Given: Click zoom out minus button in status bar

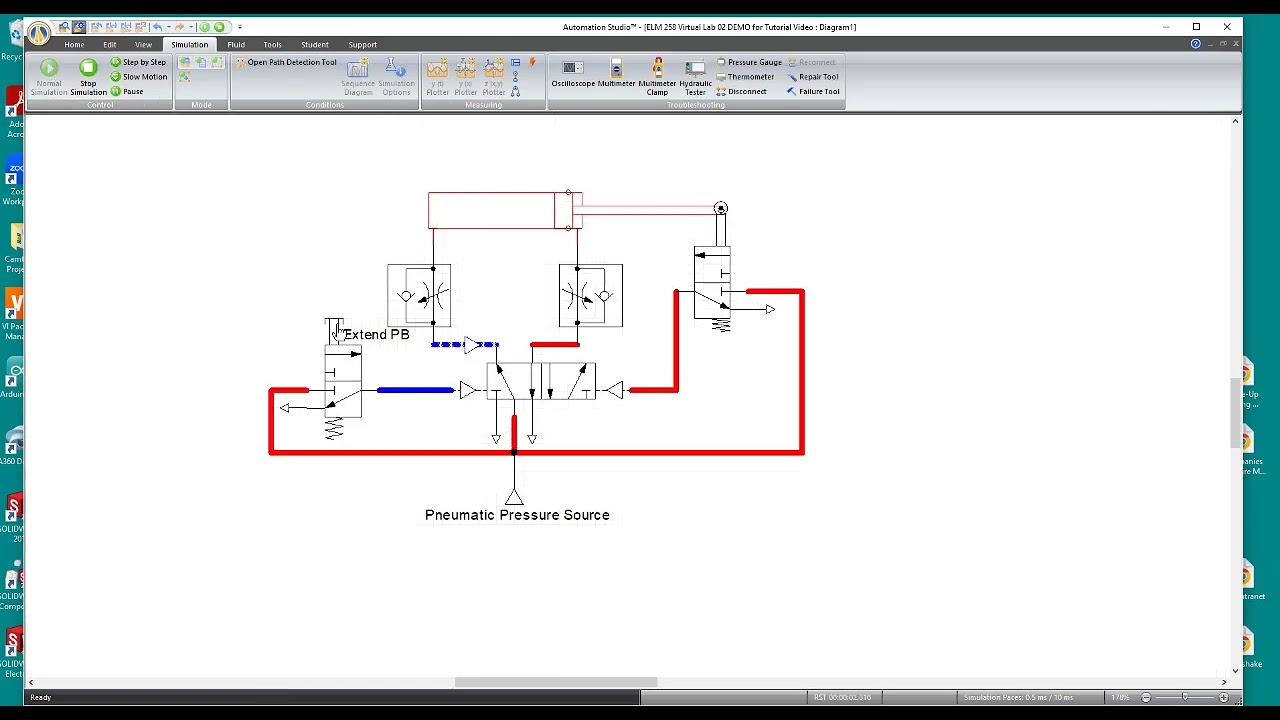Looking at the screenshot, I should click(1146, 697).
